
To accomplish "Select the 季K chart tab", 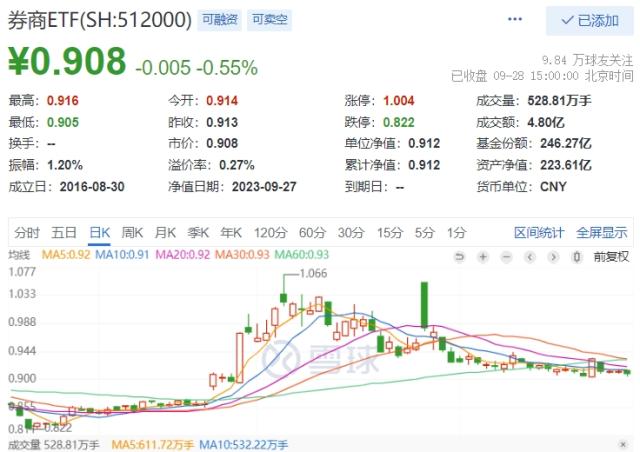I will point(198,233).
